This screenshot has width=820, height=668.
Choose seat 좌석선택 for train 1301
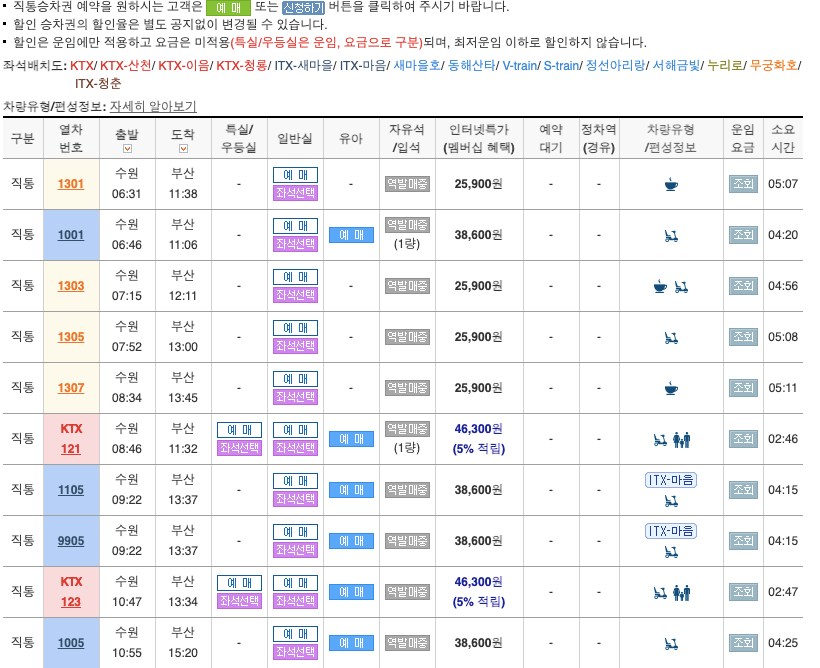295,193
